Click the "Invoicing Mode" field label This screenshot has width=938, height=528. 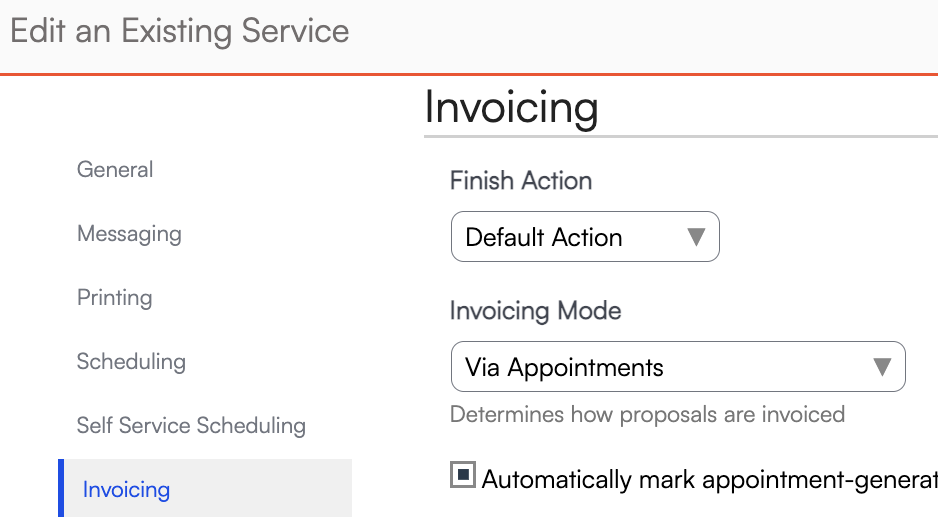point(535,311)
